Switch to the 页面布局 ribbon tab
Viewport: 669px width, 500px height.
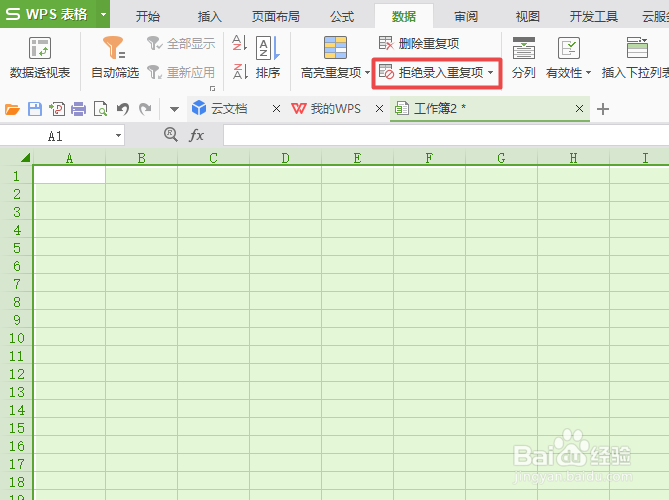[276, 16]
